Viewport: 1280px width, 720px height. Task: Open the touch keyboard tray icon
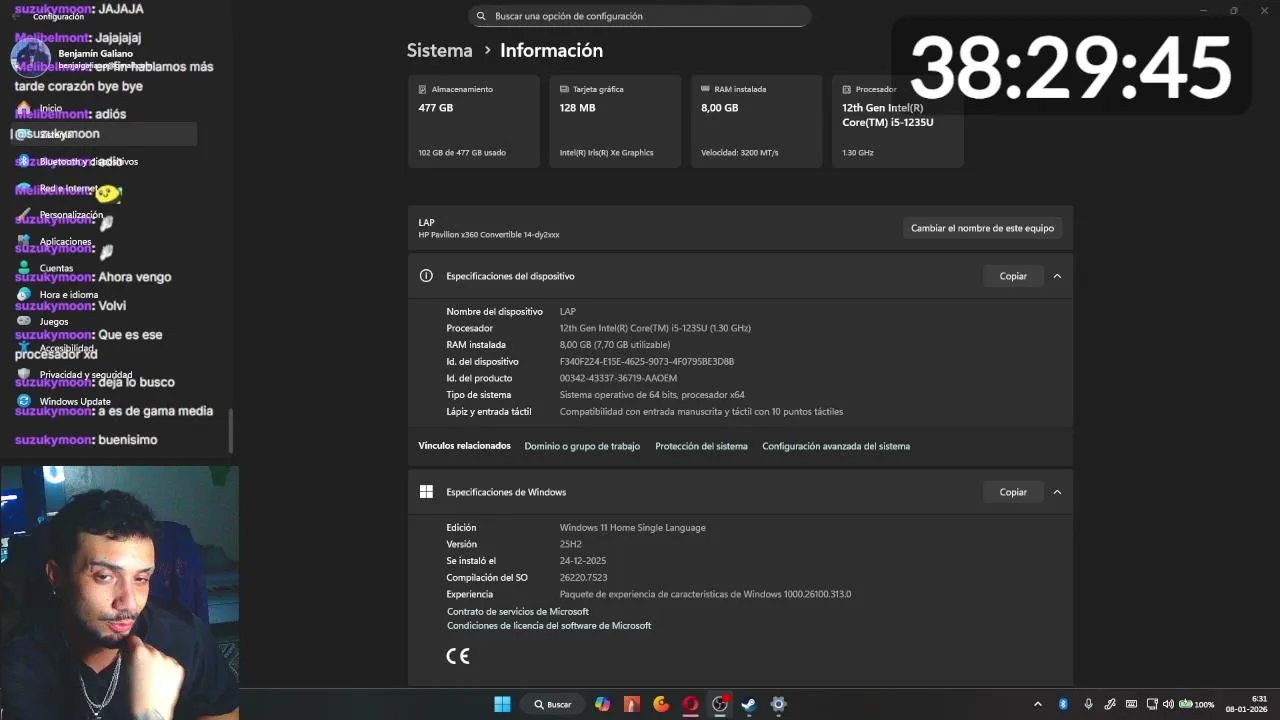[x=1131, y=704]
